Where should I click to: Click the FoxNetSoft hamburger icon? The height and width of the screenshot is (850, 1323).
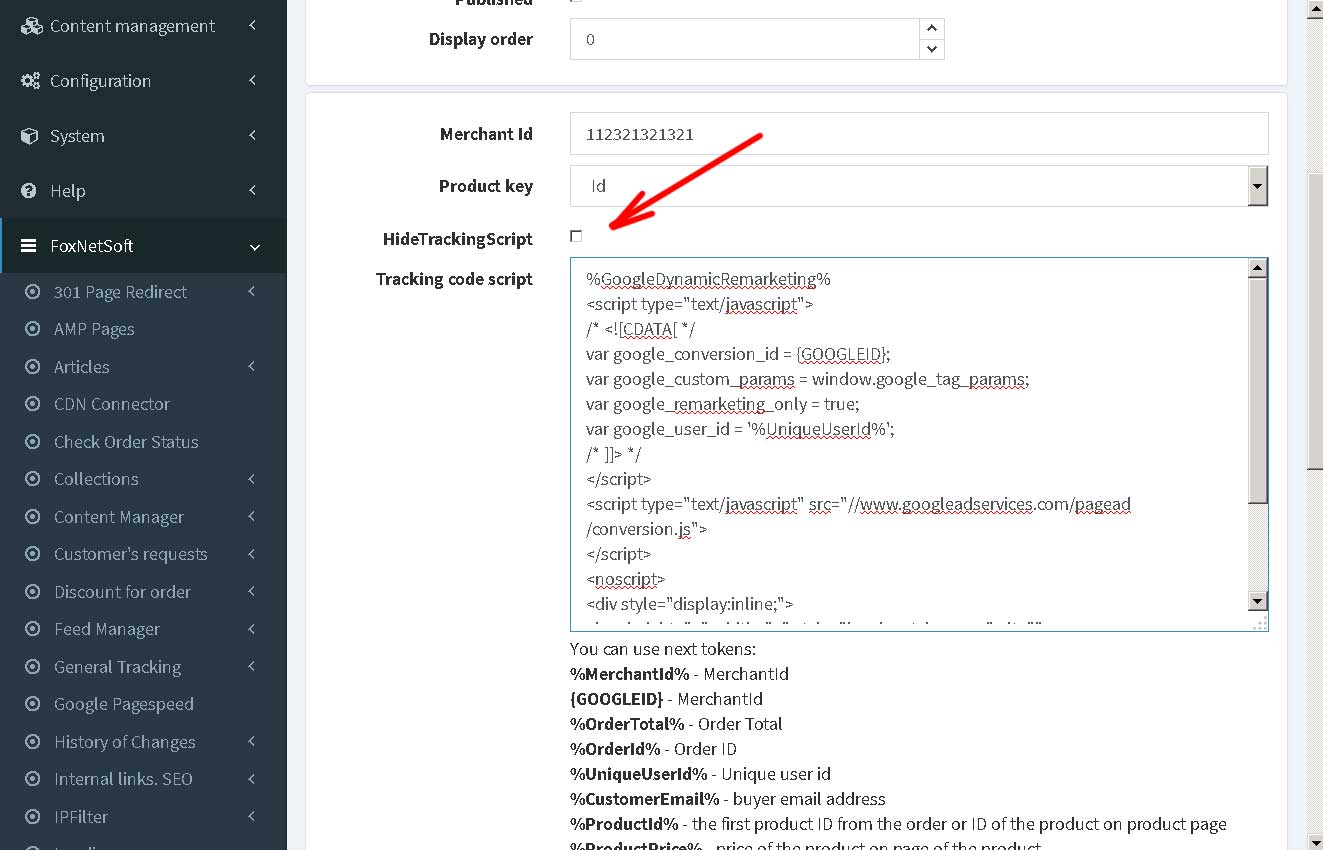pyautogui.click(x=29, y=246)
